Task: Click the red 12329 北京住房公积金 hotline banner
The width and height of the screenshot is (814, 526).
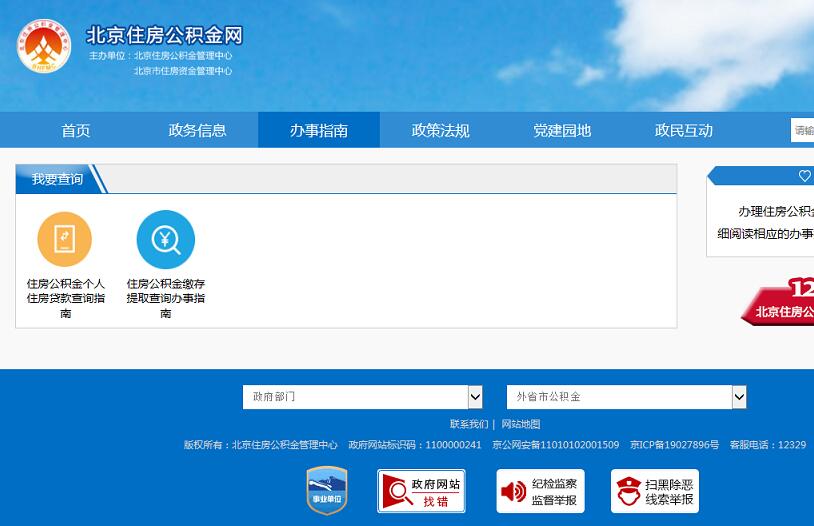Action: (777, 302)
